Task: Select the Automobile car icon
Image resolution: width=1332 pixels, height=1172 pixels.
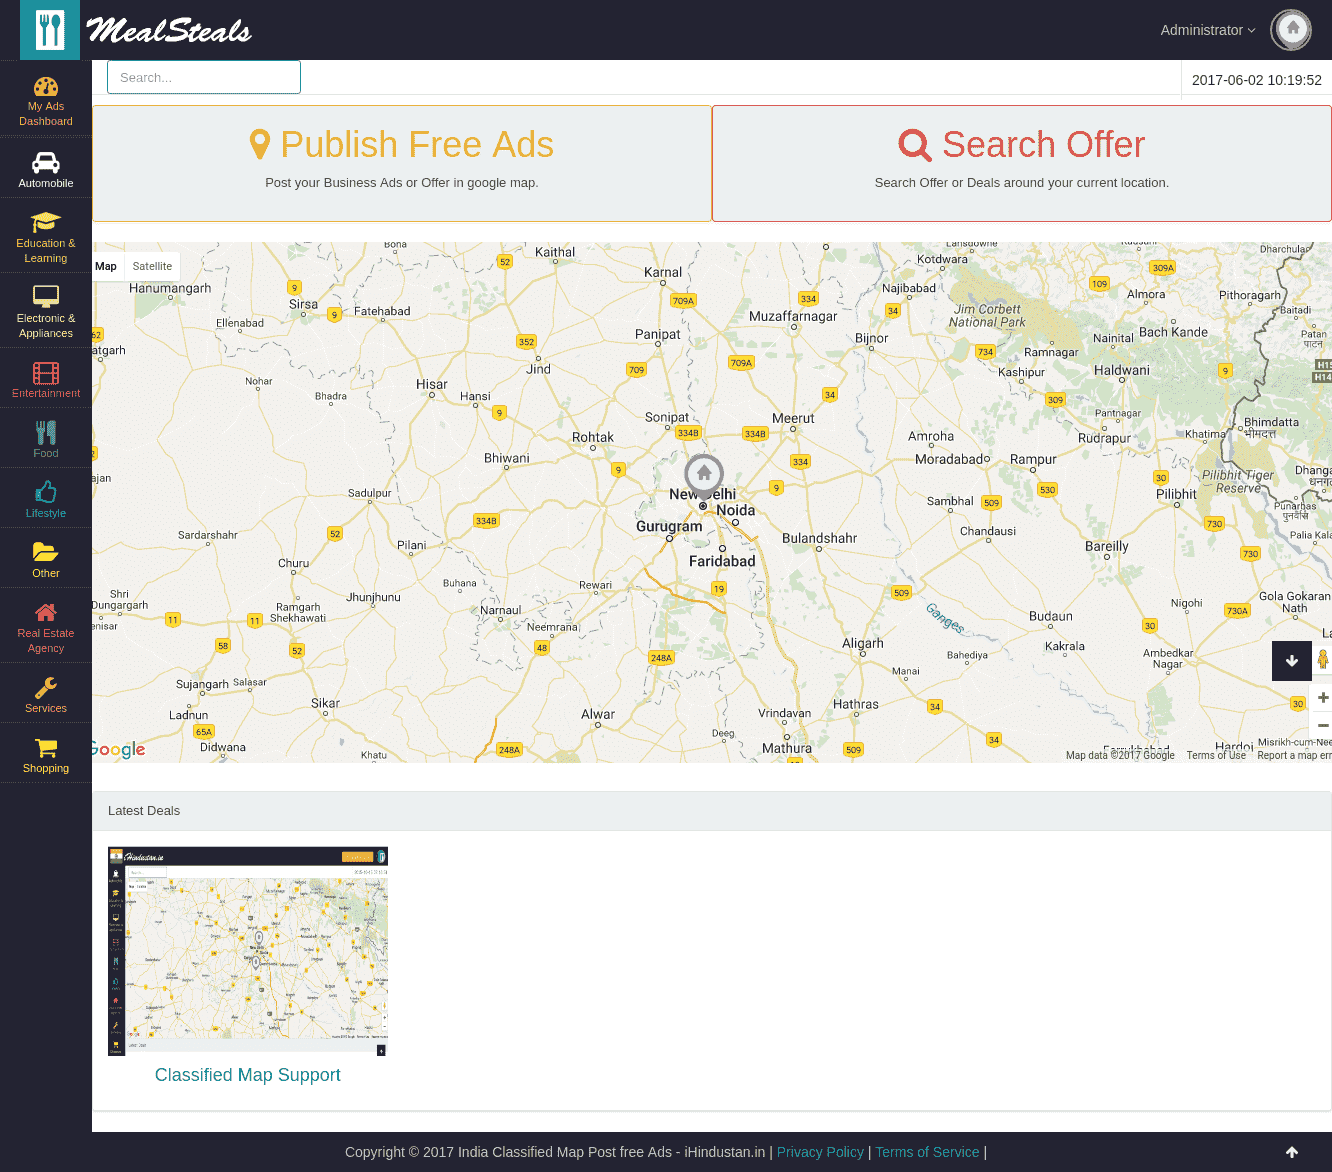Action: (x=46, y=163)
